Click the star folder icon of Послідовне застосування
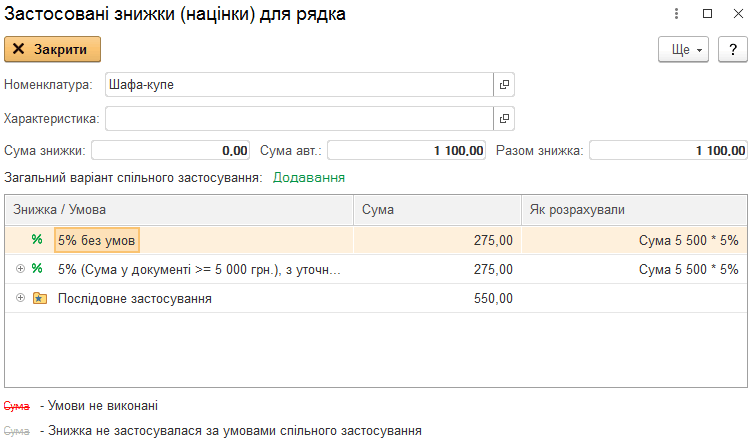Screen dimensions: 752x442 [40, 298]
